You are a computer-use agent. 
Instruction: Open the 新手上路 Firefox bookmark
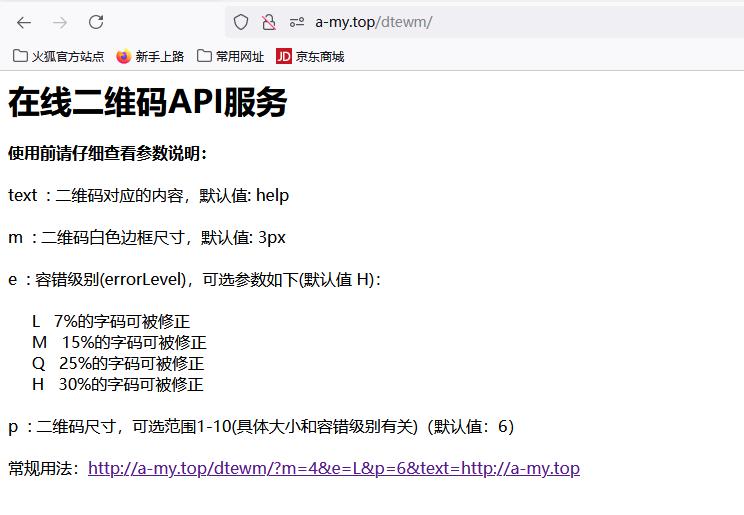pyautogui.click(x=150, y=56)
